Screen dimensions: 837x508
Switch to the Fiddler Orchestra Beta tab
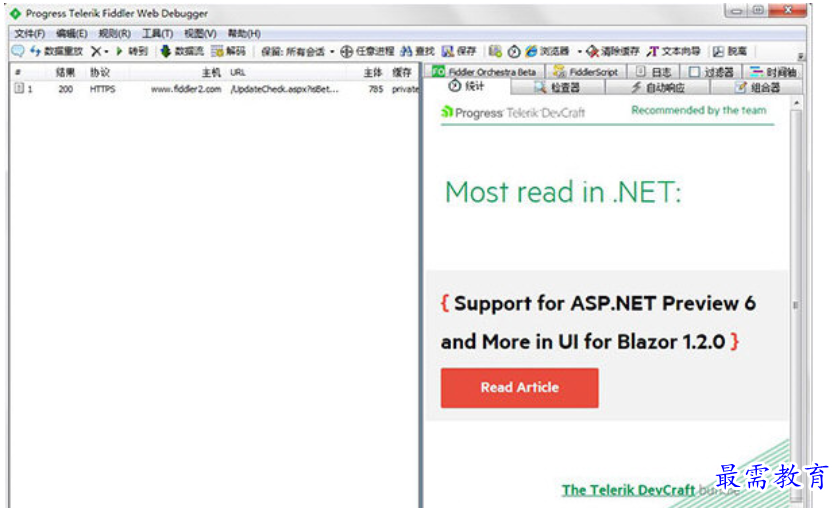[484, 72]
